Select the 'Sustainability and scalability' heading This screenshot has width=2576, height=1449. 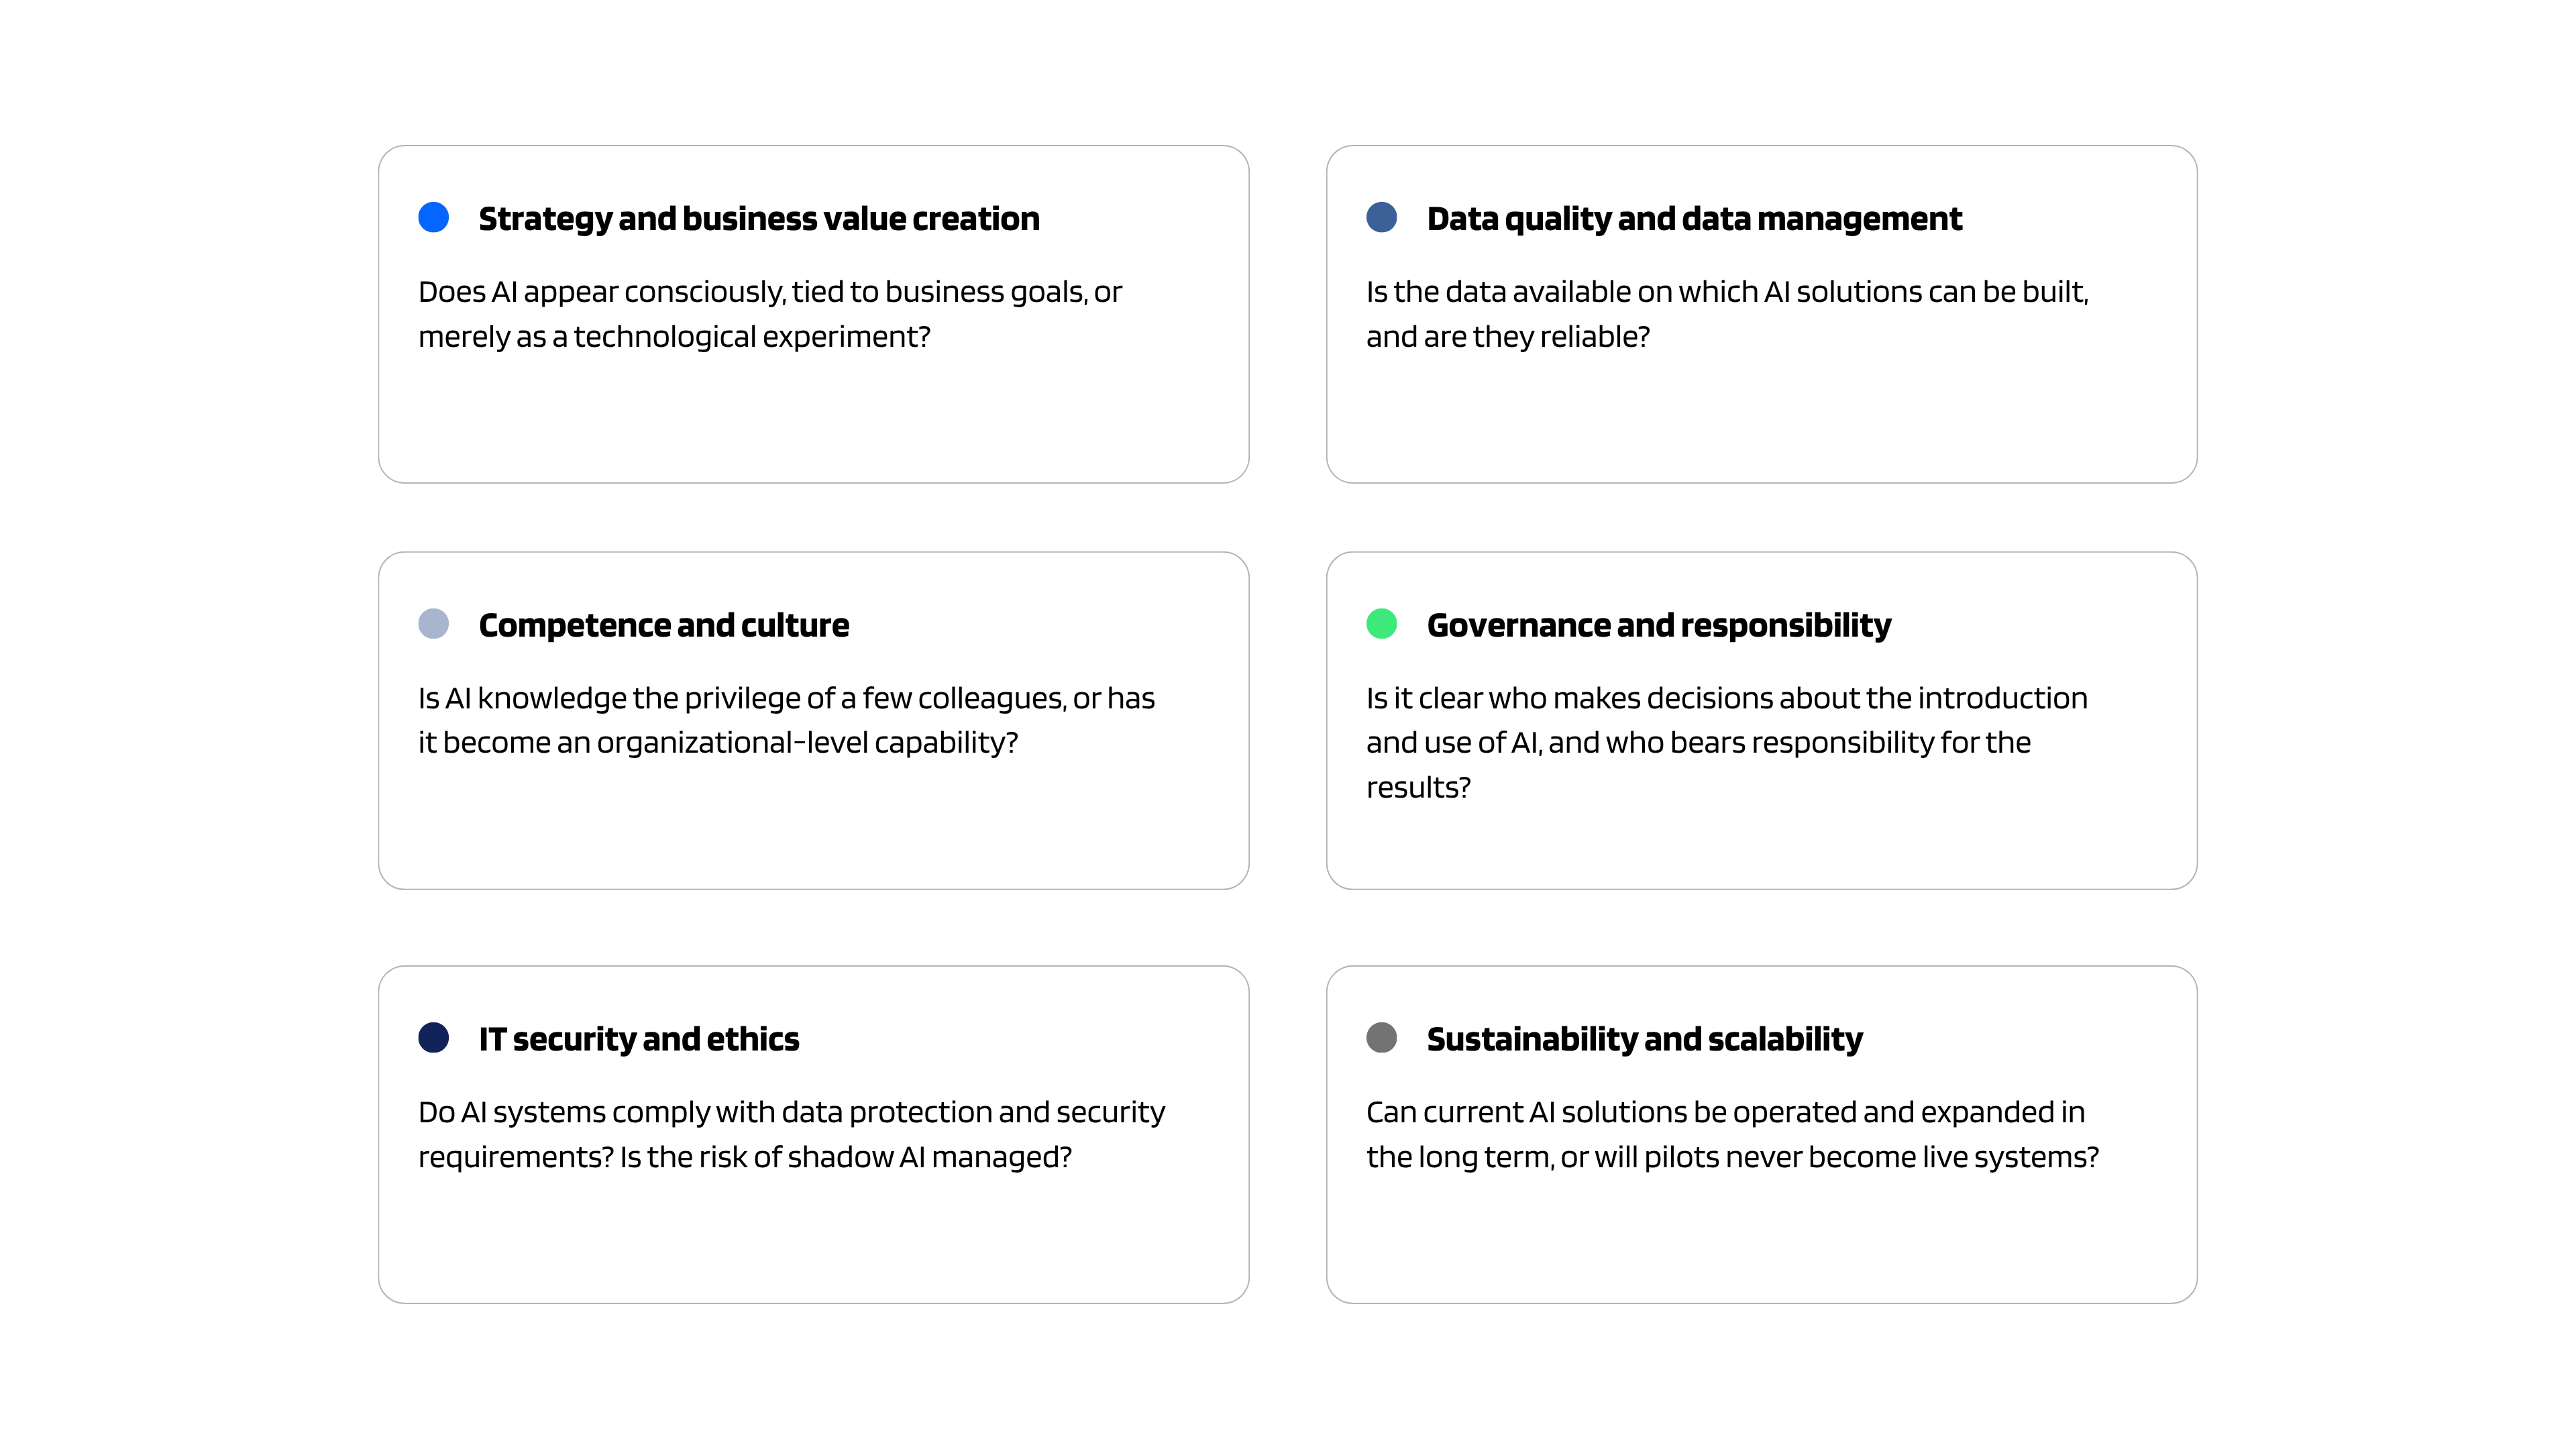1644,1039
